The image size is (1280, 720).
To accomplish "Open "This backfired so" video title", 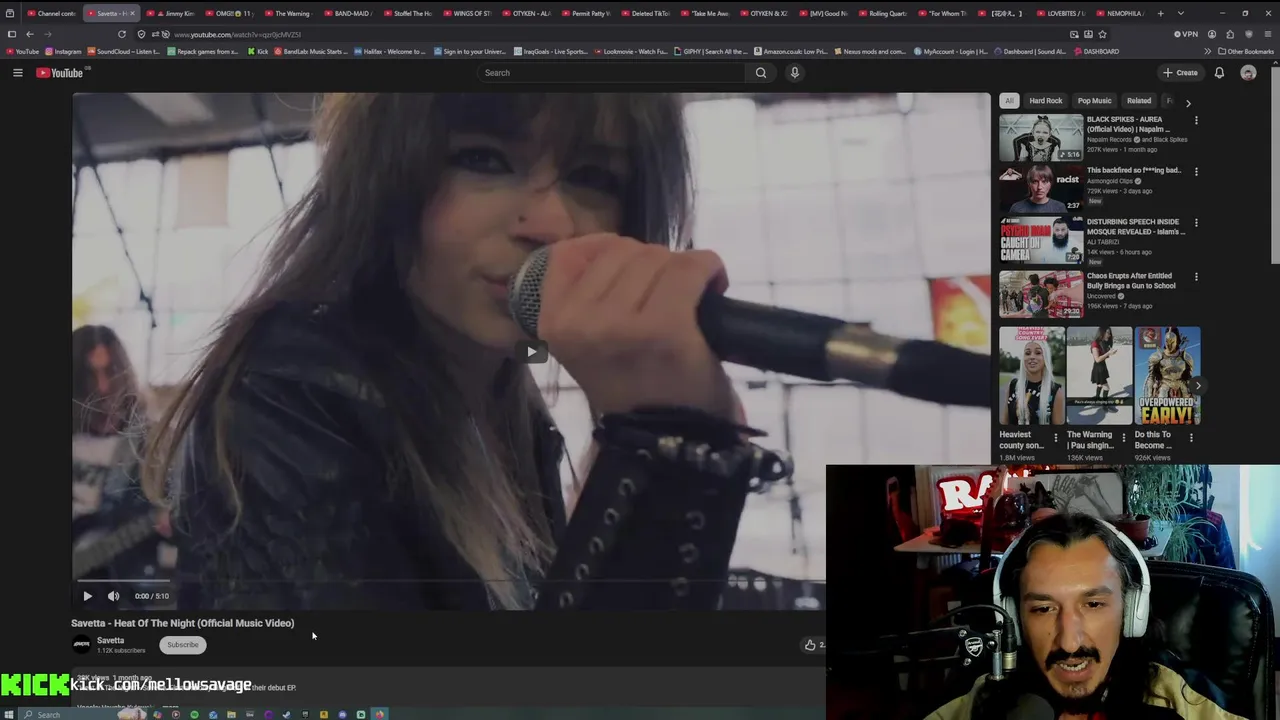I will pyautogui.click(x=1134, y=170).
